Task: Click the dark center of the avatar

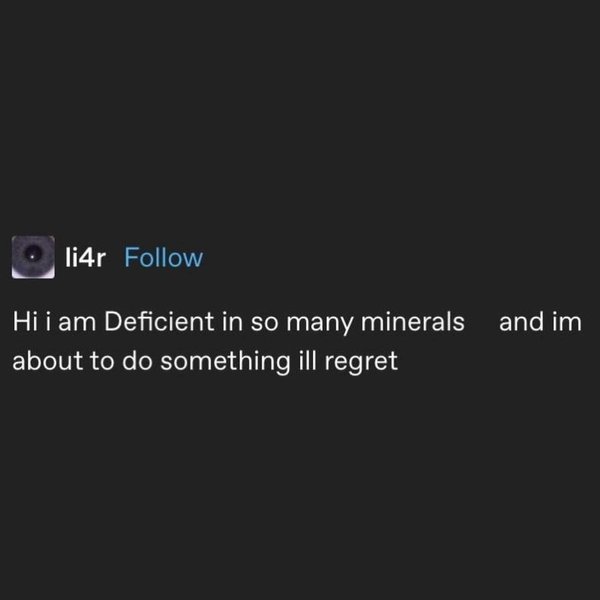Action: [34, 258]
